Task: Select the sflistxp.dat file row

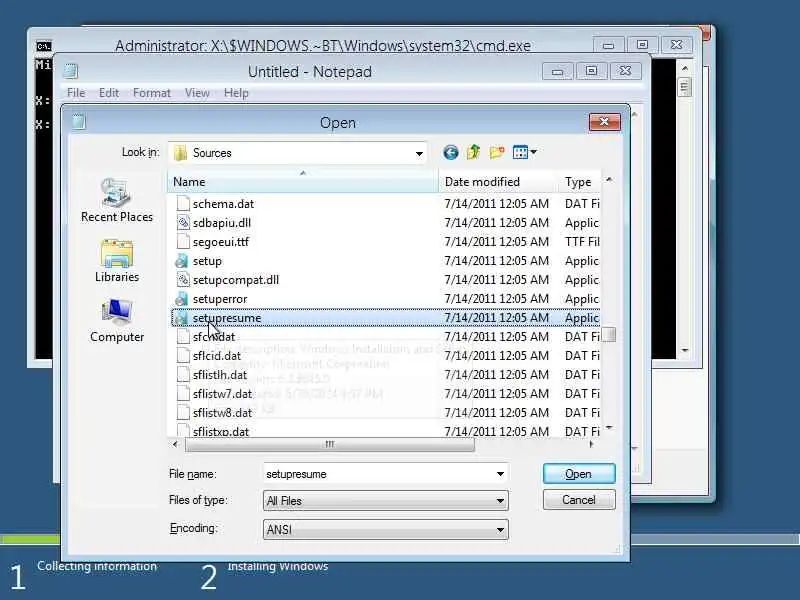Action: click(x=385, y=431)
